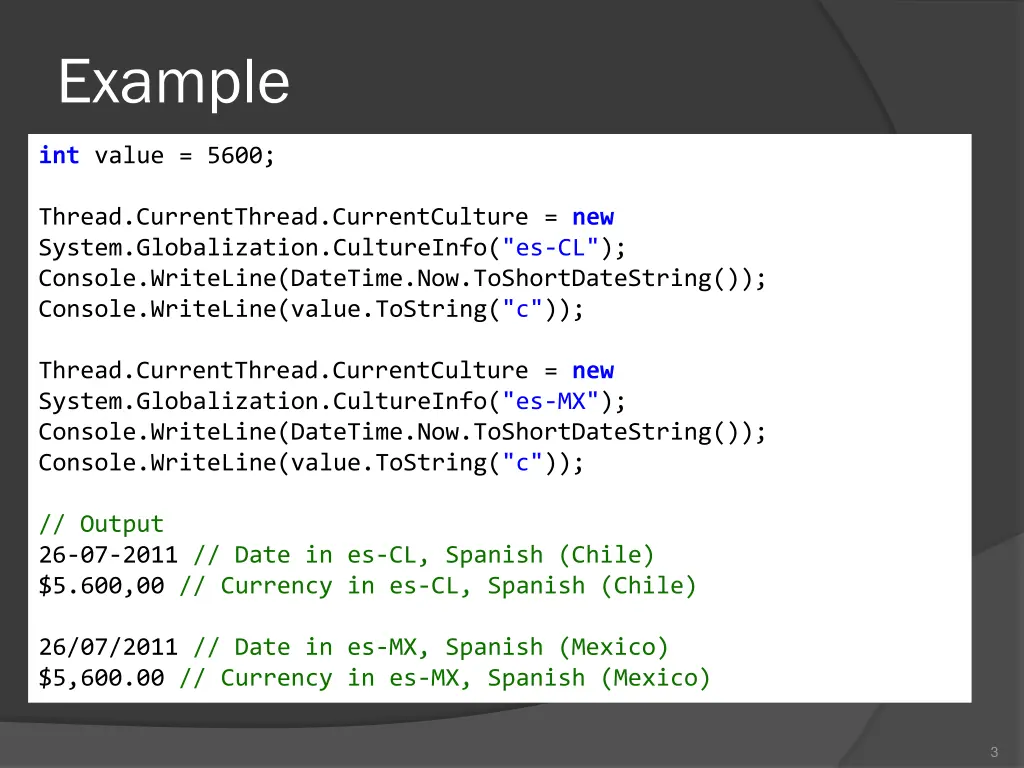Click the second new keyword
This screenshot has width=1024, height=768.
[593, 370]
